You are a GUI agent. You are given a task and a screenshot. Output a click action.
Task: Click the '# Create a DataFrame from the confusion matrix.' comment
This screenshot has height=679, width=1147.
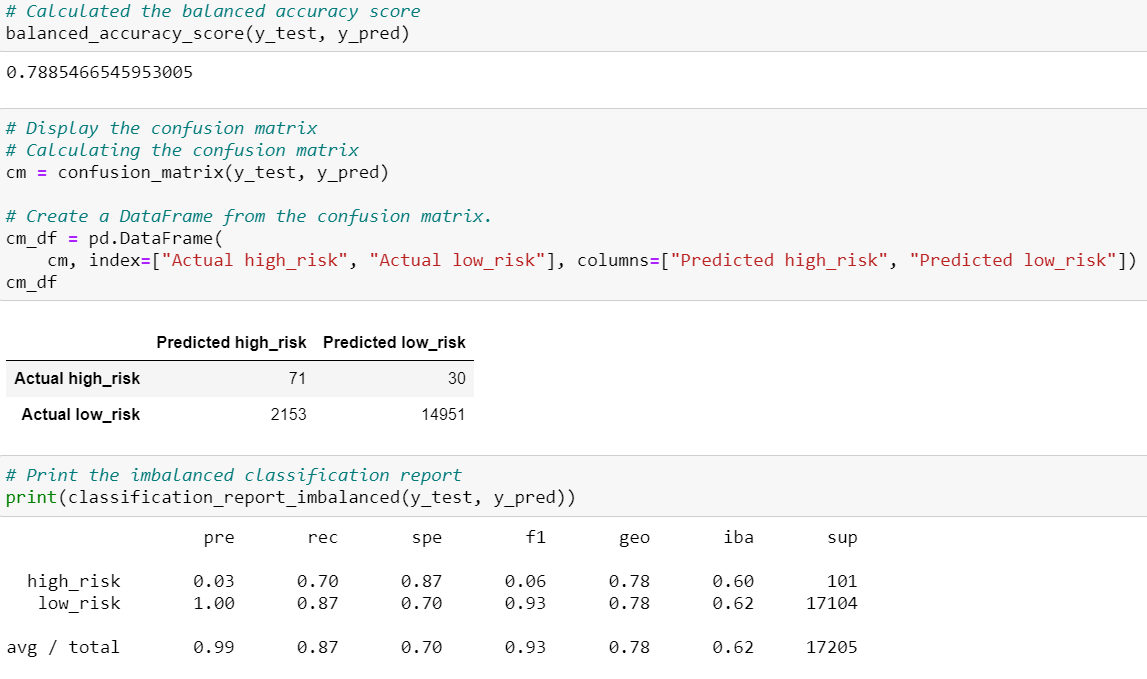(249, 217)
